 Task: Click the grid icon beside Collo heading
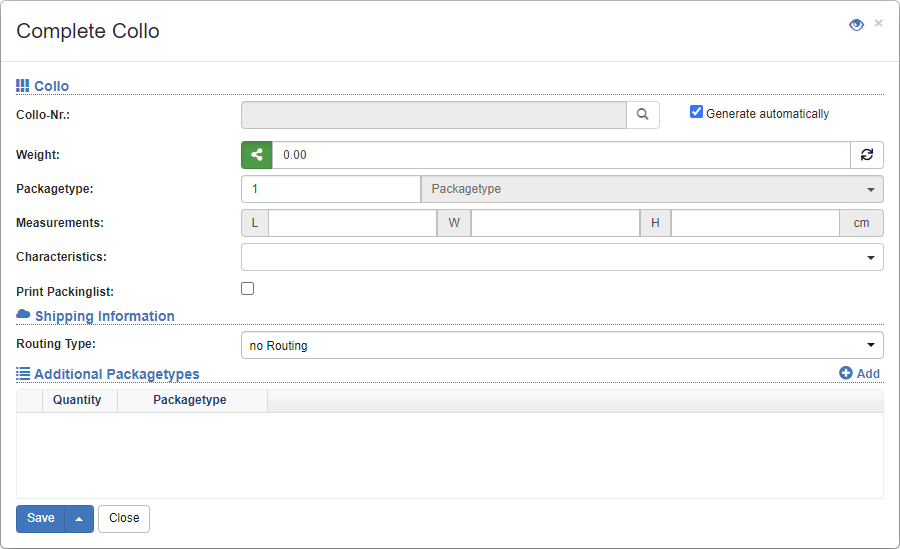tap(23, 86)
